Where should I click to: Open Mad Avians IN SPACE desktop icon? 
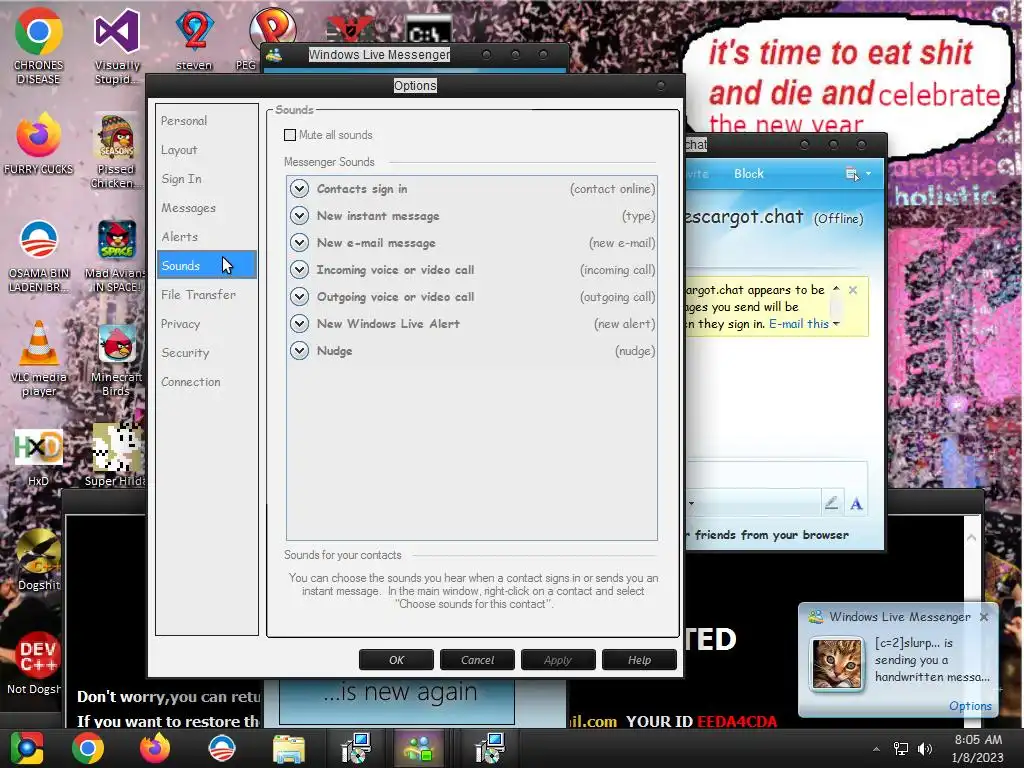(115, 256)
